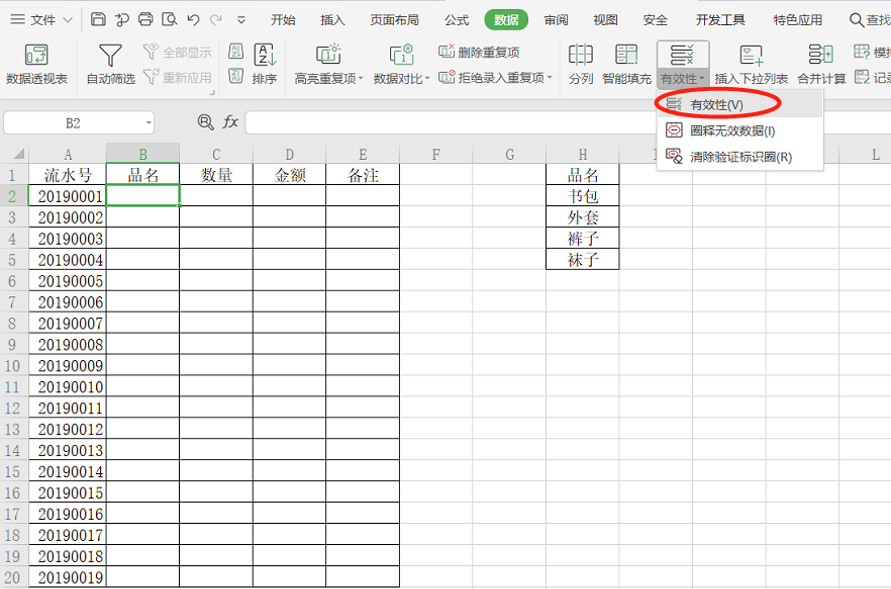The height and width of the screenshot is (589, 891).
Task: Click the ascending sort small icon
Action: (236, 52)
